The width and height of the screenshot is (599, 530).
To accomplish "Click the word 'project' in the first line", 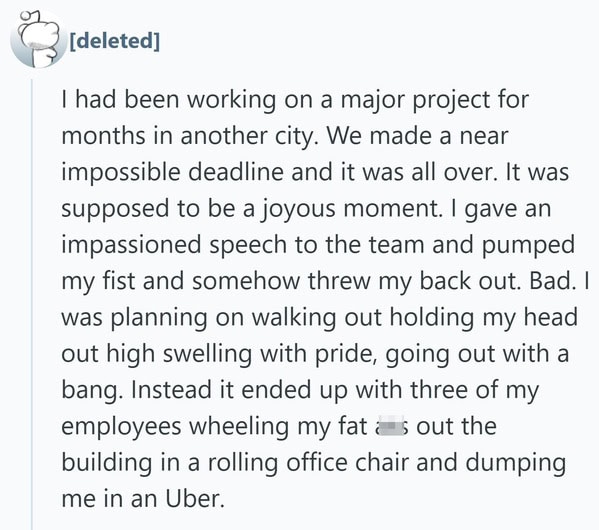I will (451, 100).
